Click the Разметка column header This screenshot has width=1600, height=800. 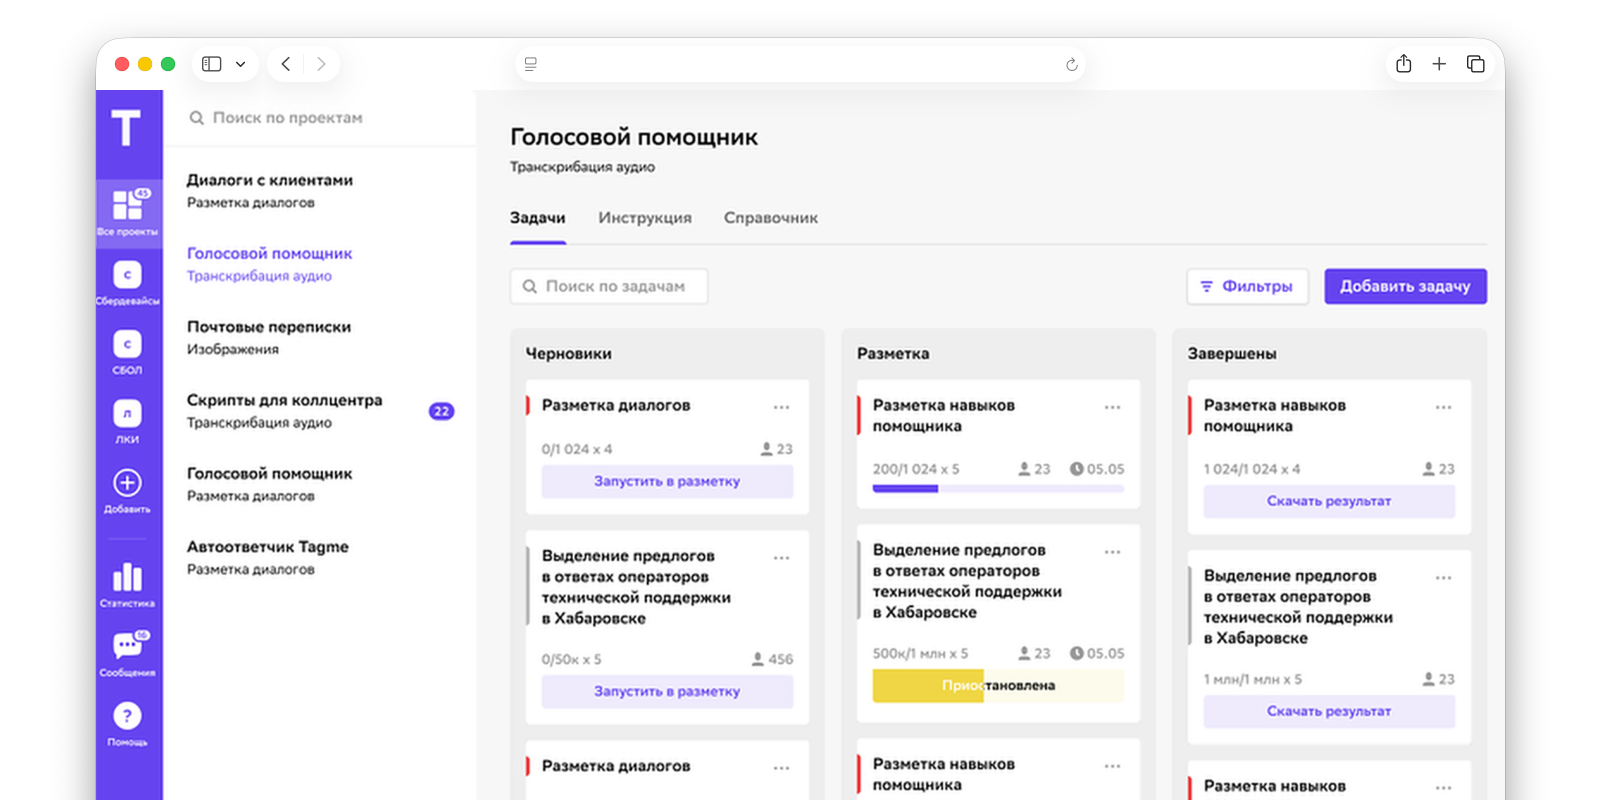(x=893, y=354)
